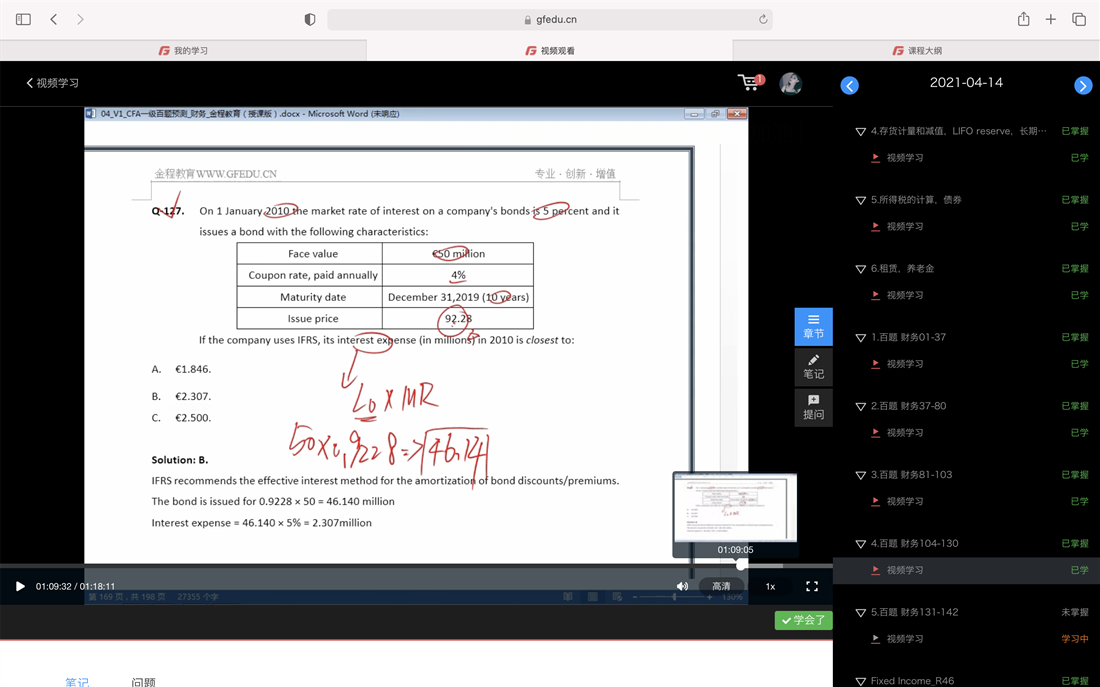Go forward in browser history

pyautogui.click(x=80, y=20)
